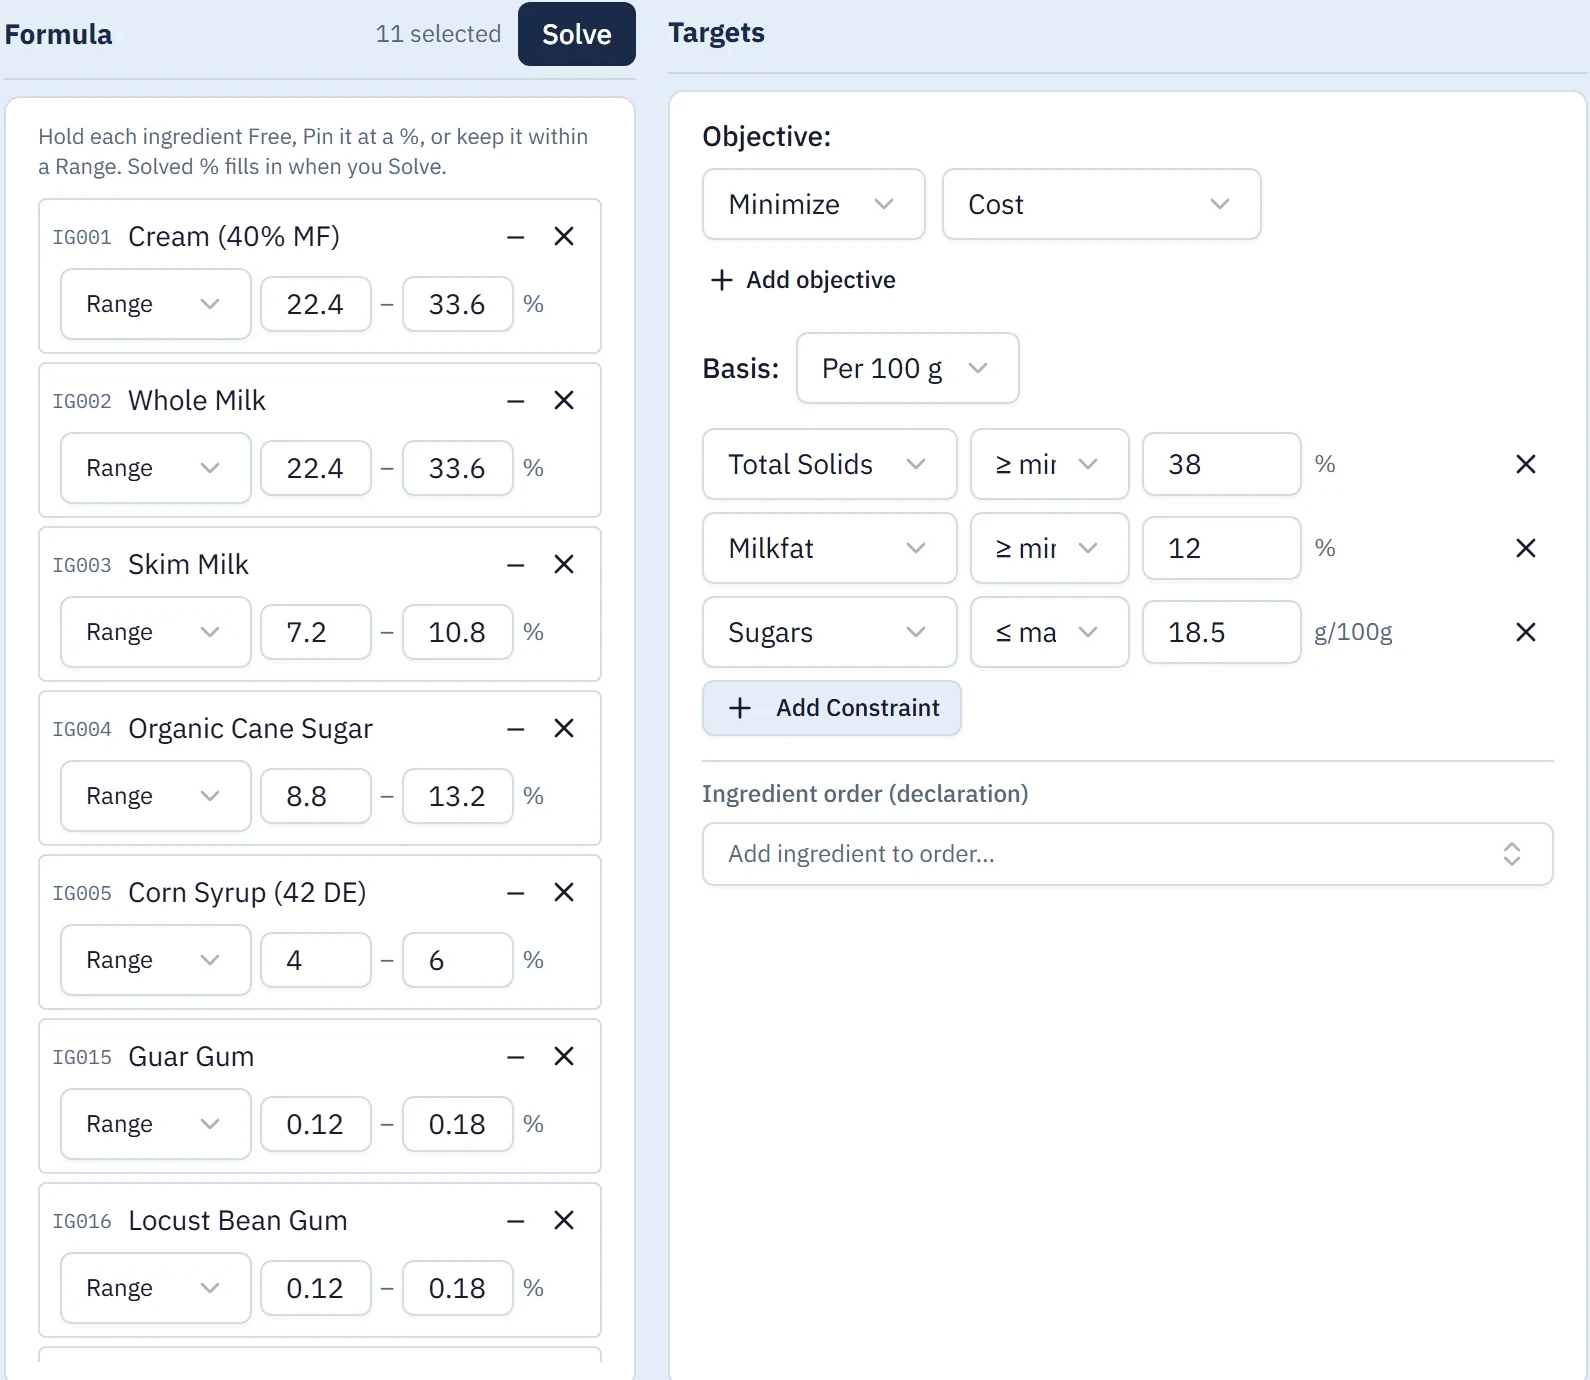Collapse the Locust Bean Gum card
1590x1380 pixels.
(516, 1221)
